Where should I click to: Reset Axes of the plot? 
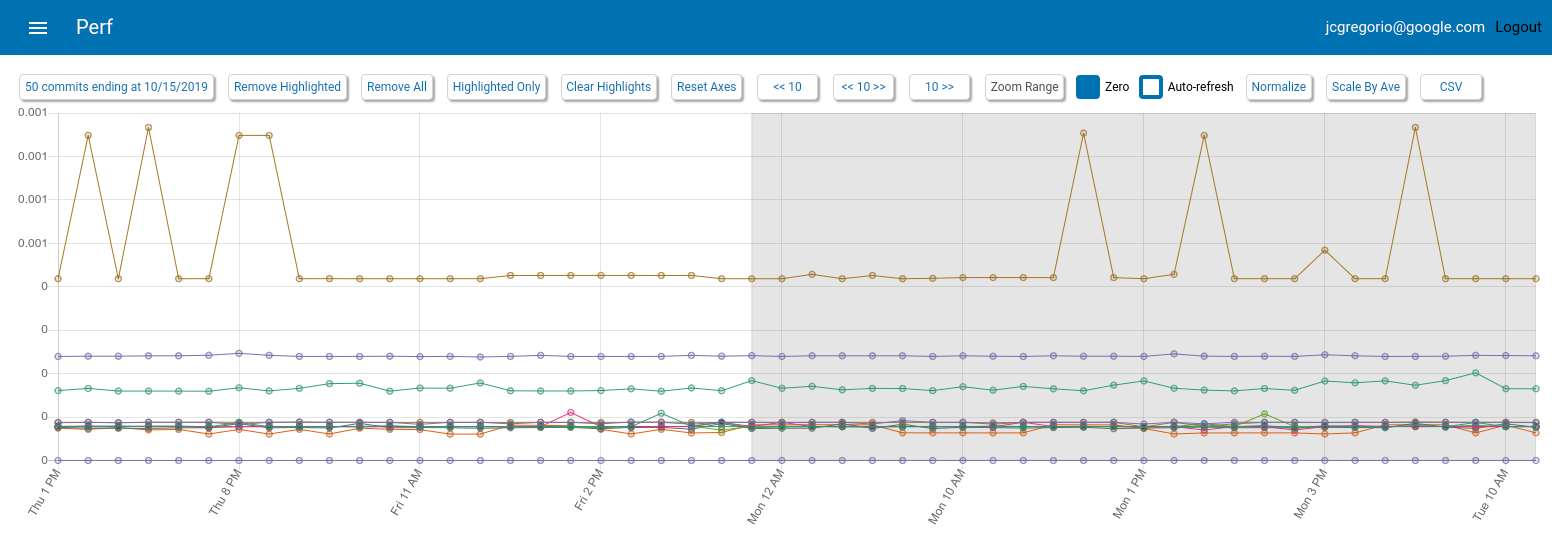pos(706,87)
